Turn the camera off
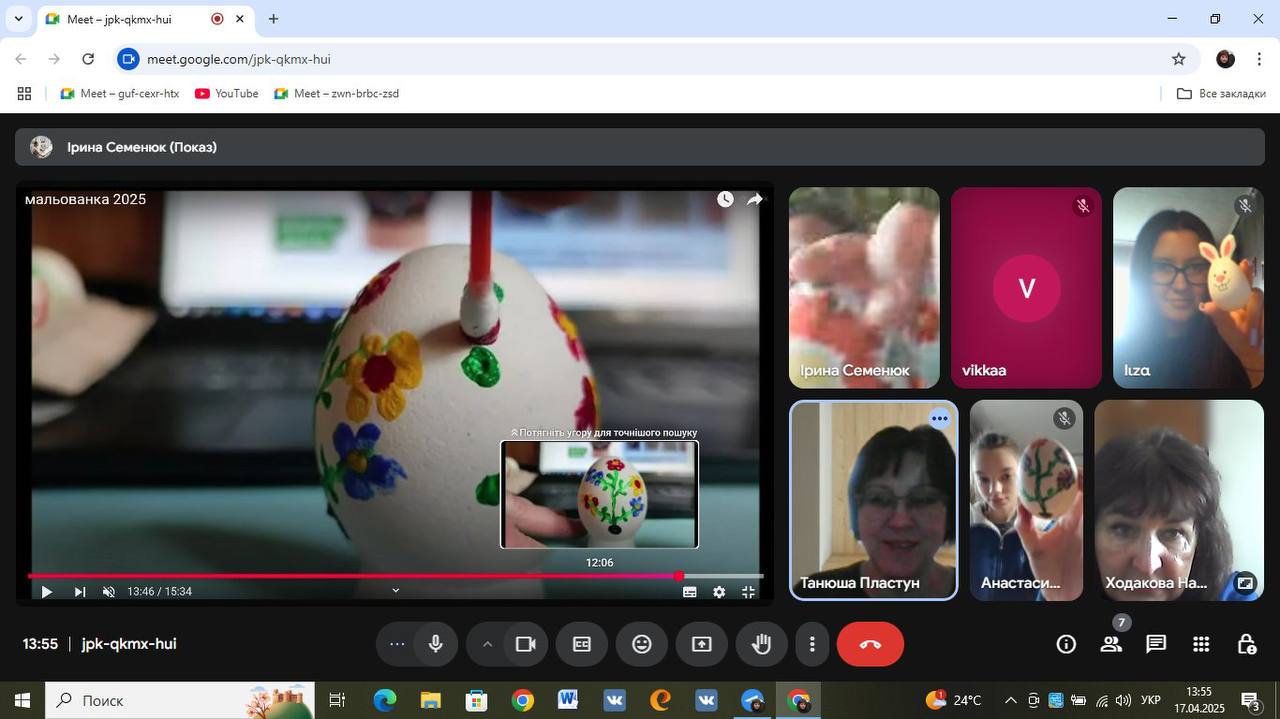 pos(525,644)
